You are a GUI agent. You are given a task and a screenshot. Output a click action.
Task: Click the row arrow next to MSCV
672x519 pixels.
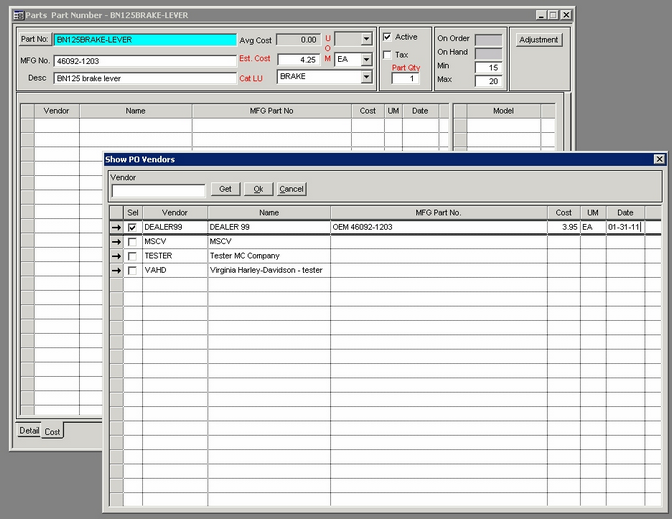(x=116, y=242)
